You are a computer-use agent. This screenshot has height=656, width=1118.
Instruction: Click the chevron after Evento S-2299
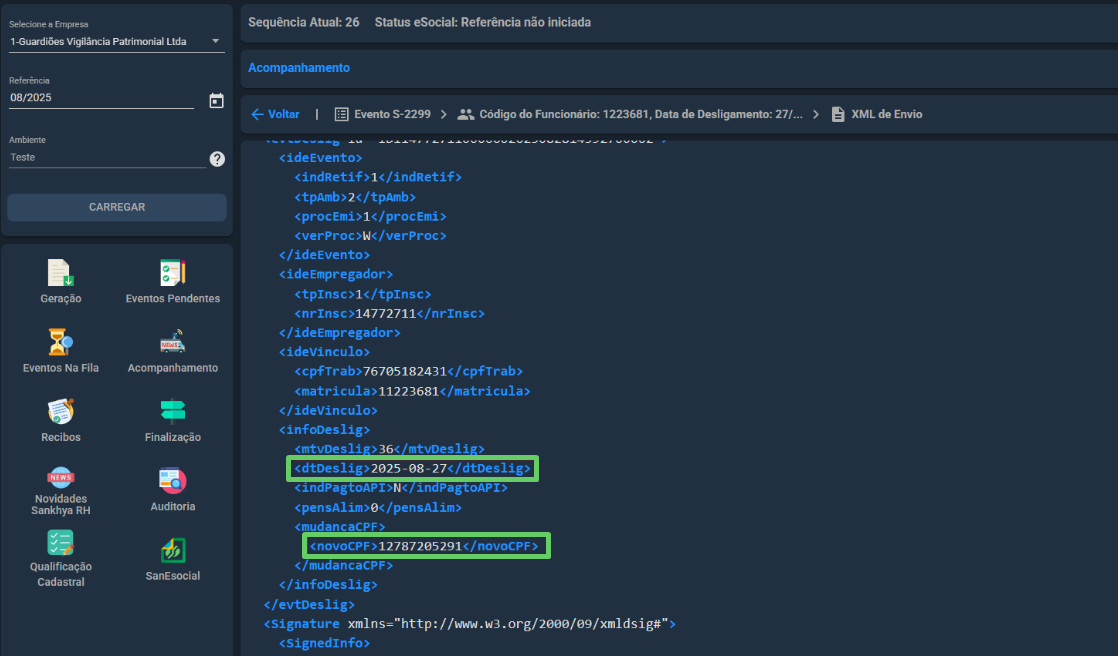(x=443, y=114)
